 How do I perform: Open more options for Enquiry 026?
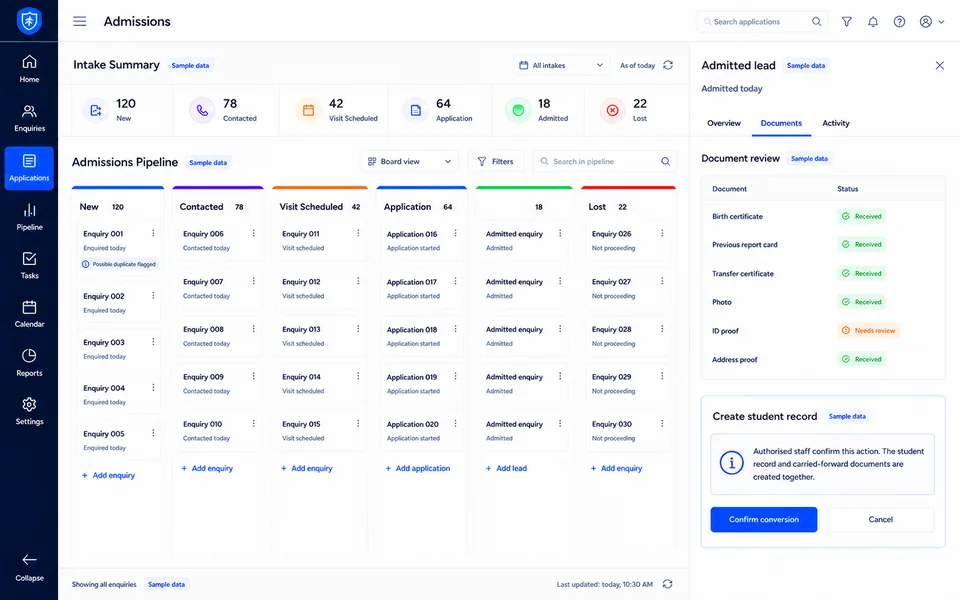point(662,233)
